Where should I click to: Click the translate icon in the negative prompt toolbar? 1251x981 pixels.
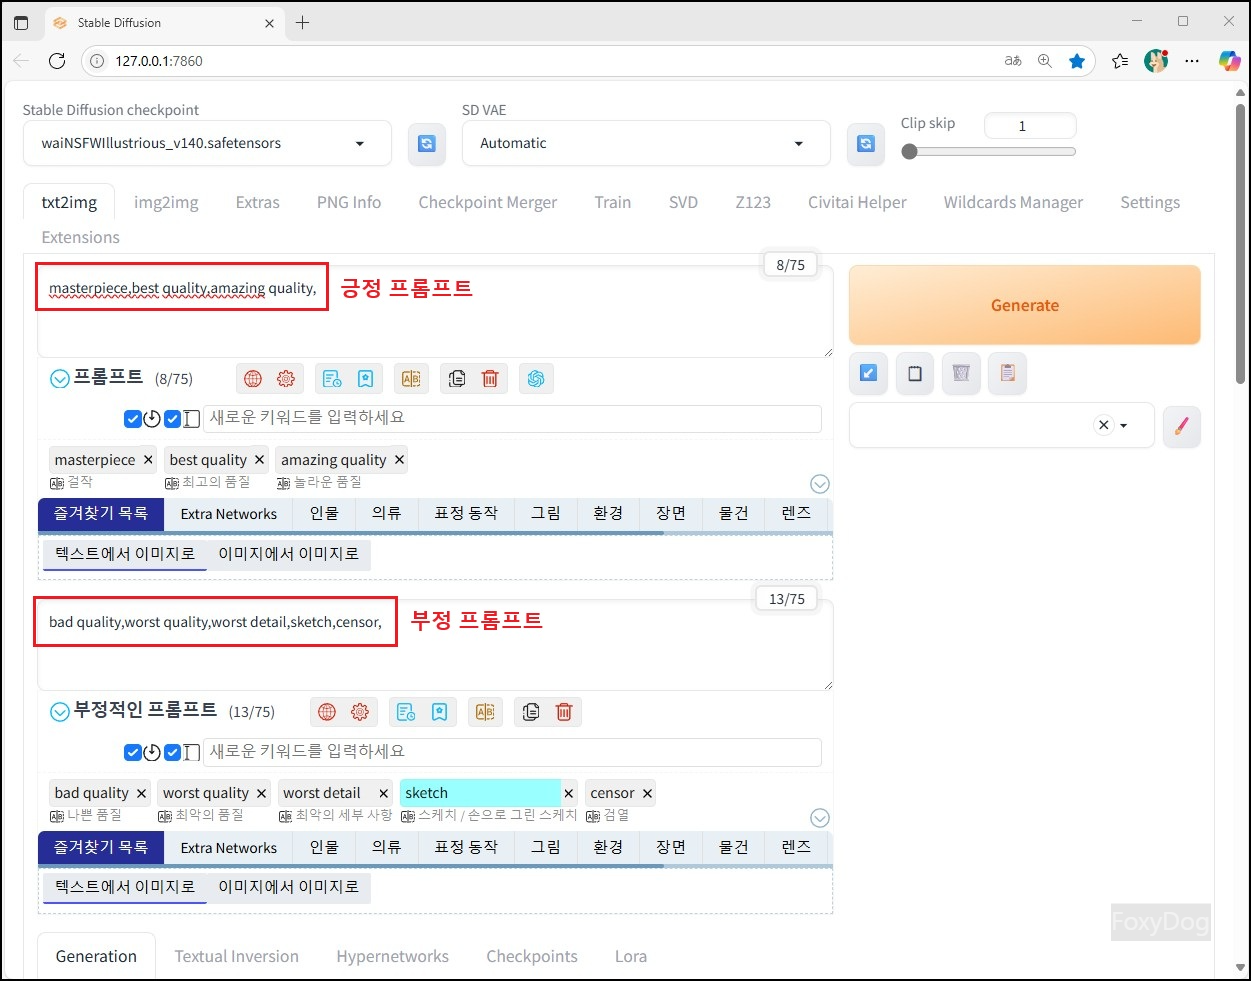tap(485, 712)
